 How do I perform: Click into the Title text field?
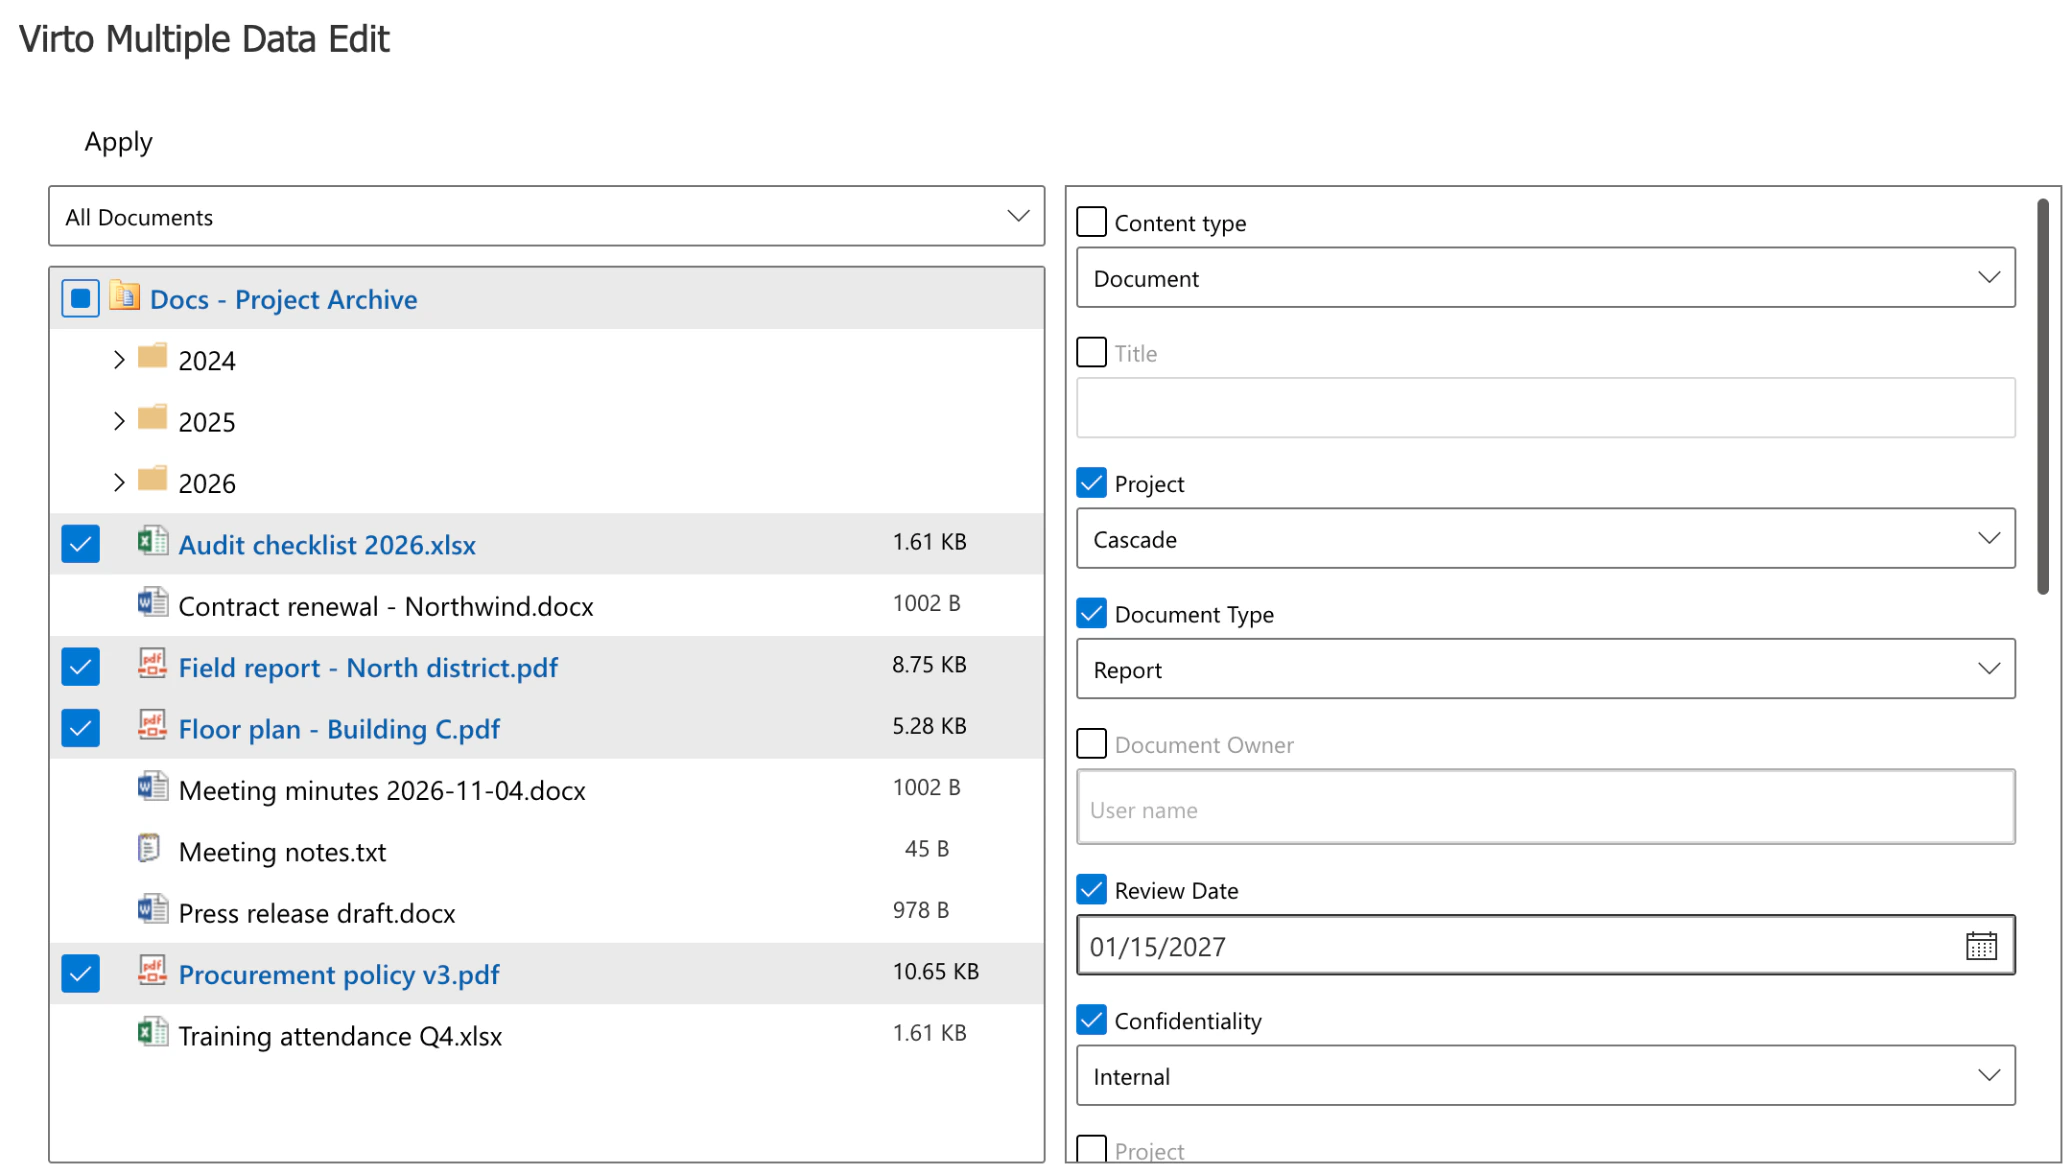(x=1545, y=408)
